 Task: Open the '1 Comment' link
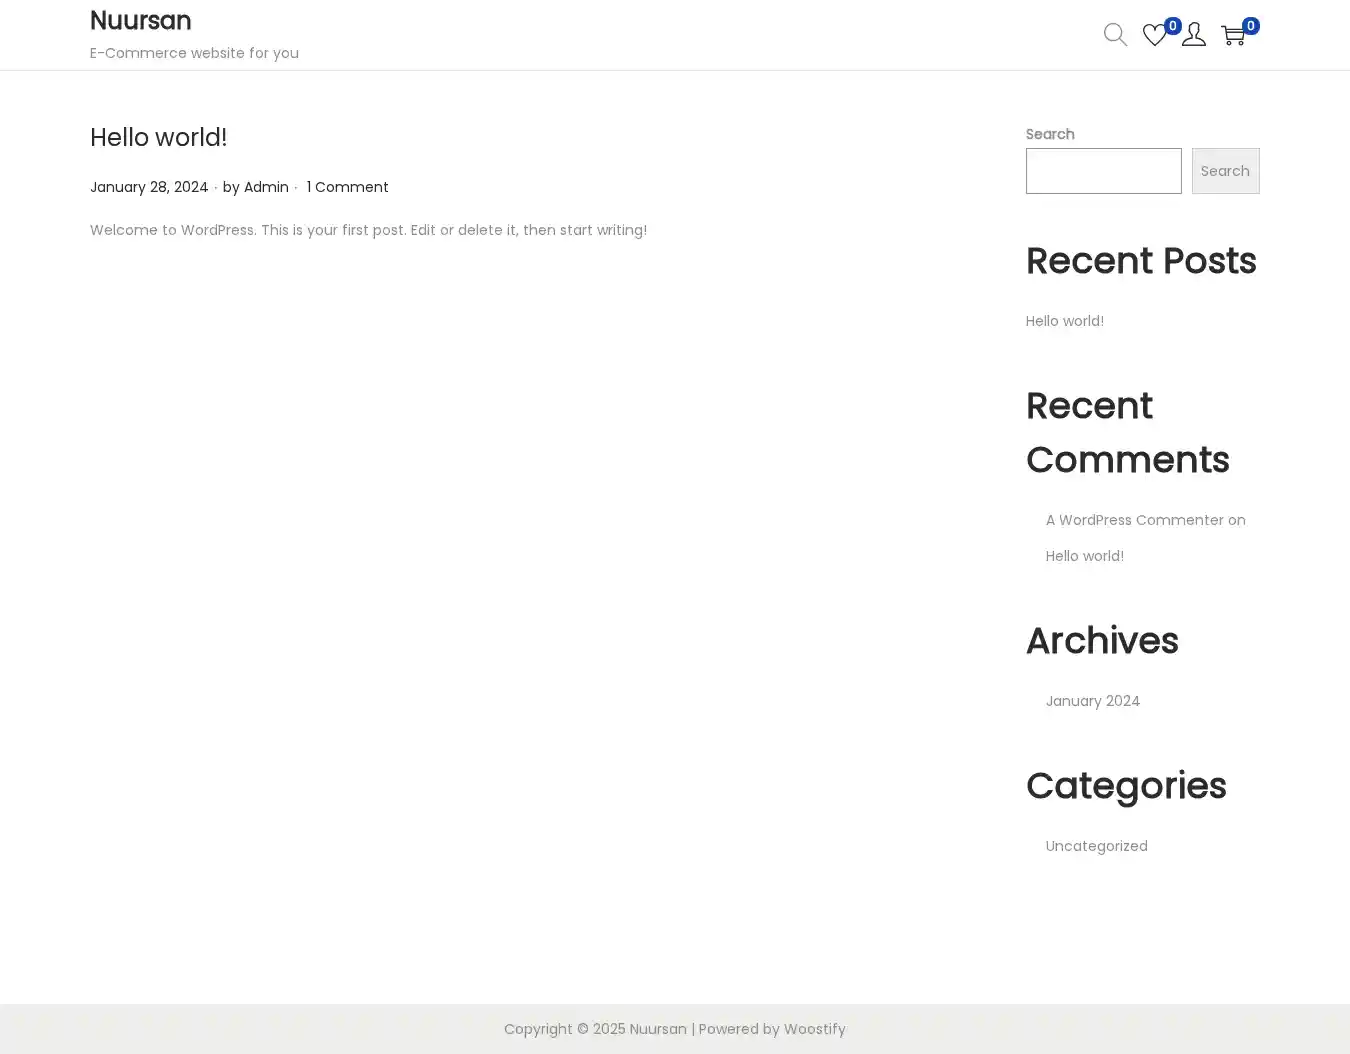(347, 187)
